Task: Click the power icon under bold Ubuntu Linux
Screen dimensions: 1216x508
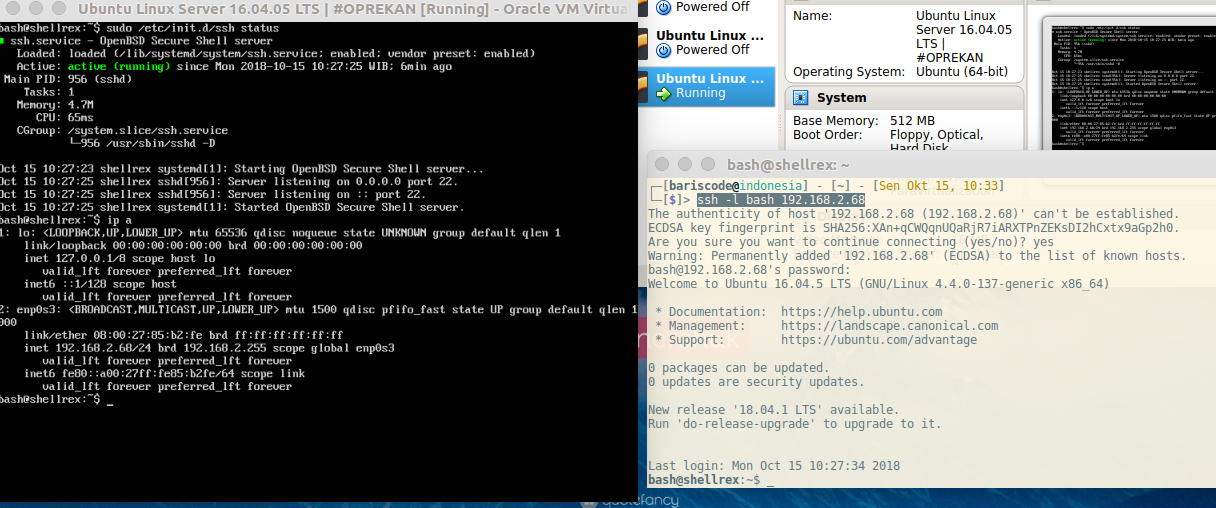Action: tap(664, 50)
